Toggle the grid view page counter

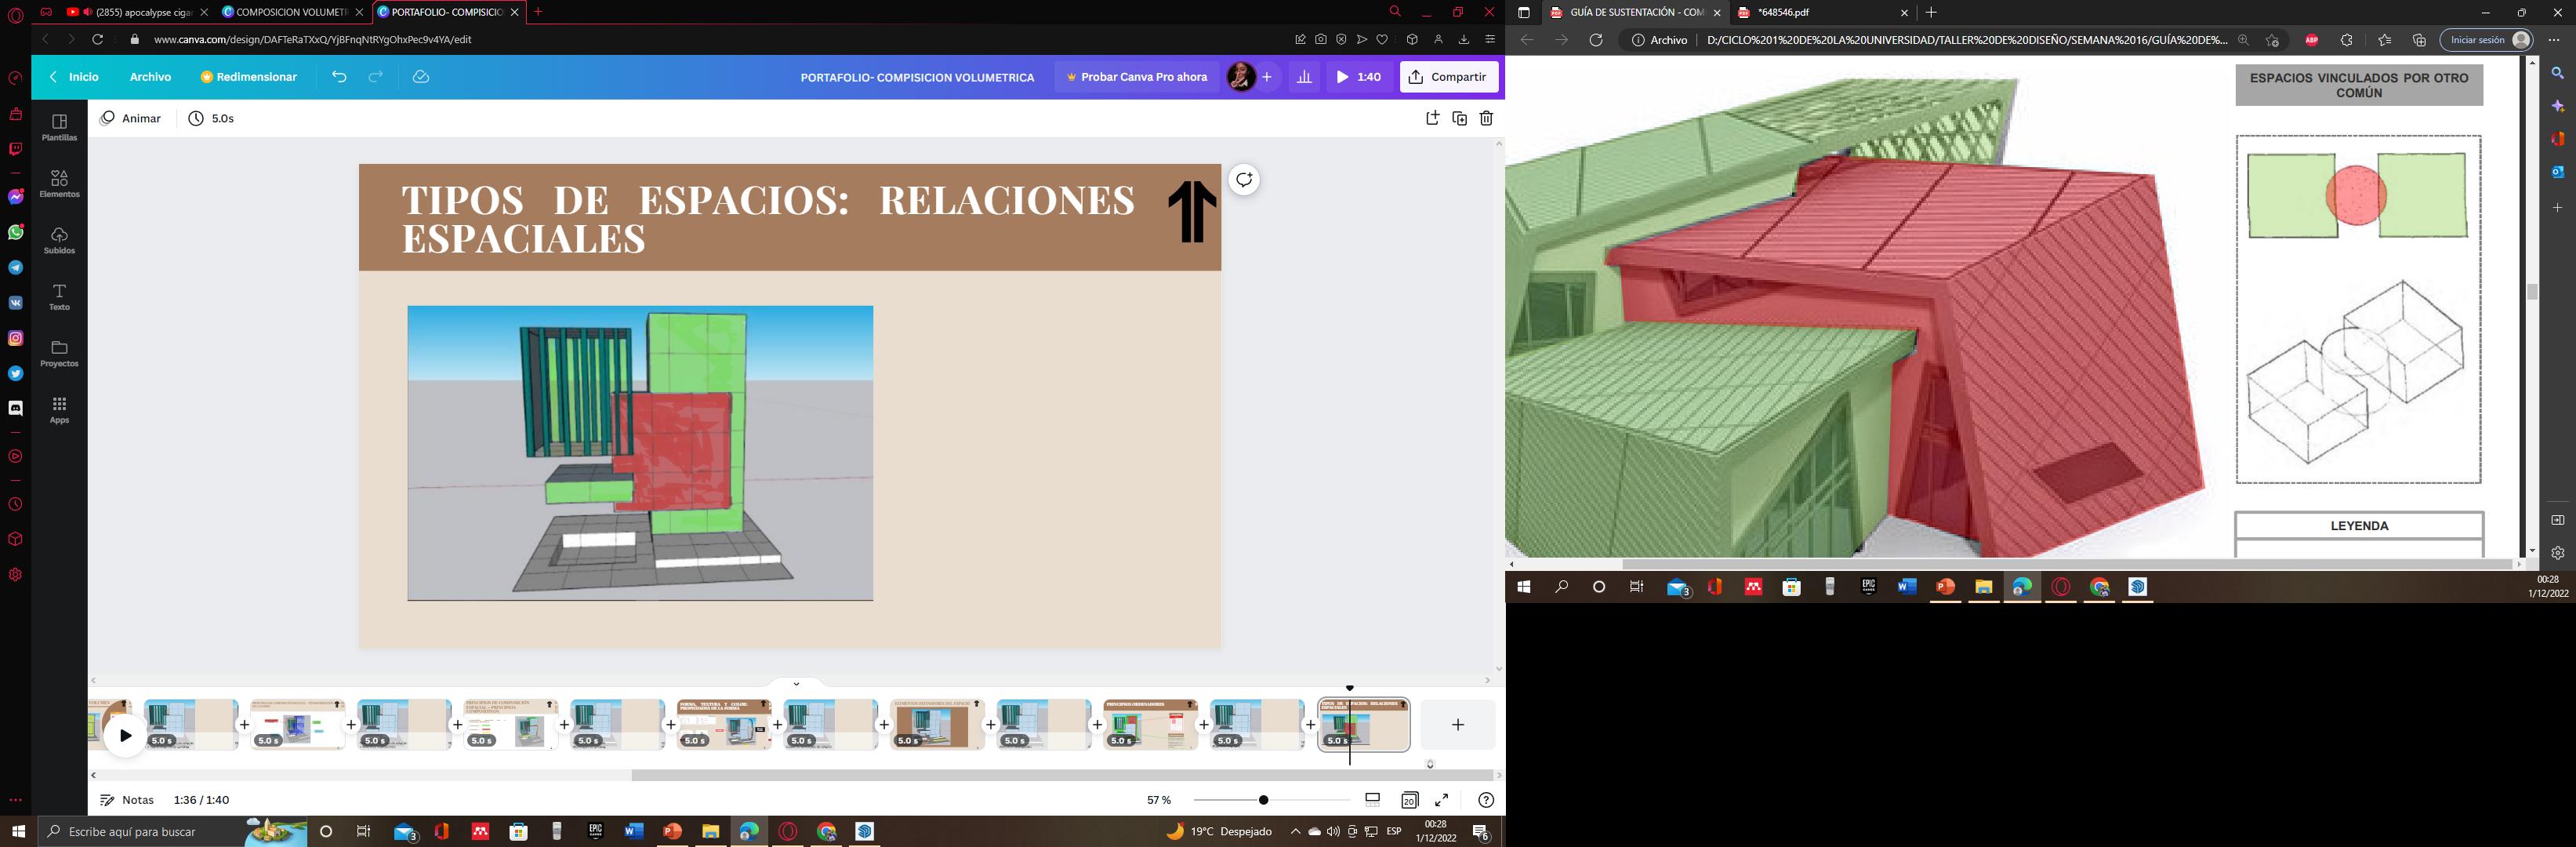pyautogui.click(x=1409, y=800)
